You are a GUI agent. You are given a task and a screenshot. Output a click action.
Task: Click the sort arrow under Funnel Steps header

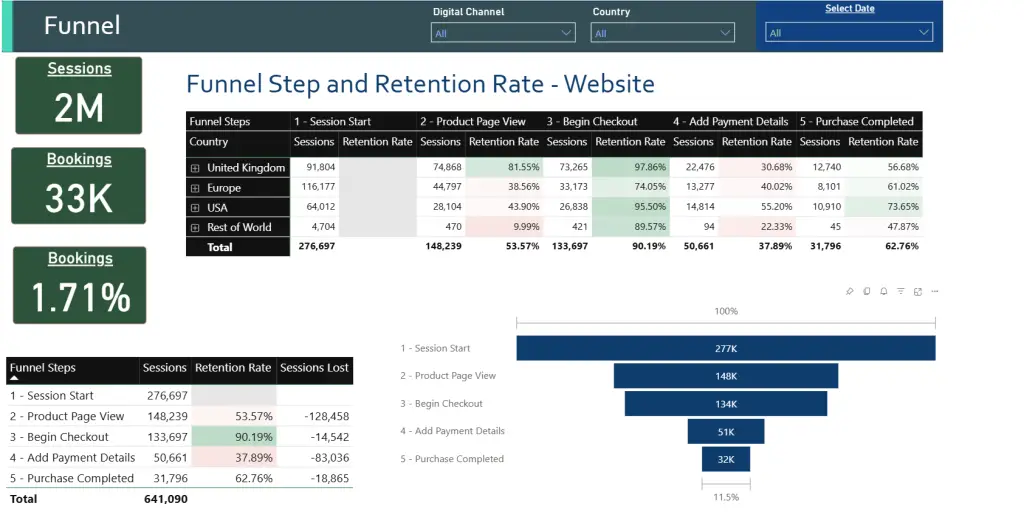[16, 379]
